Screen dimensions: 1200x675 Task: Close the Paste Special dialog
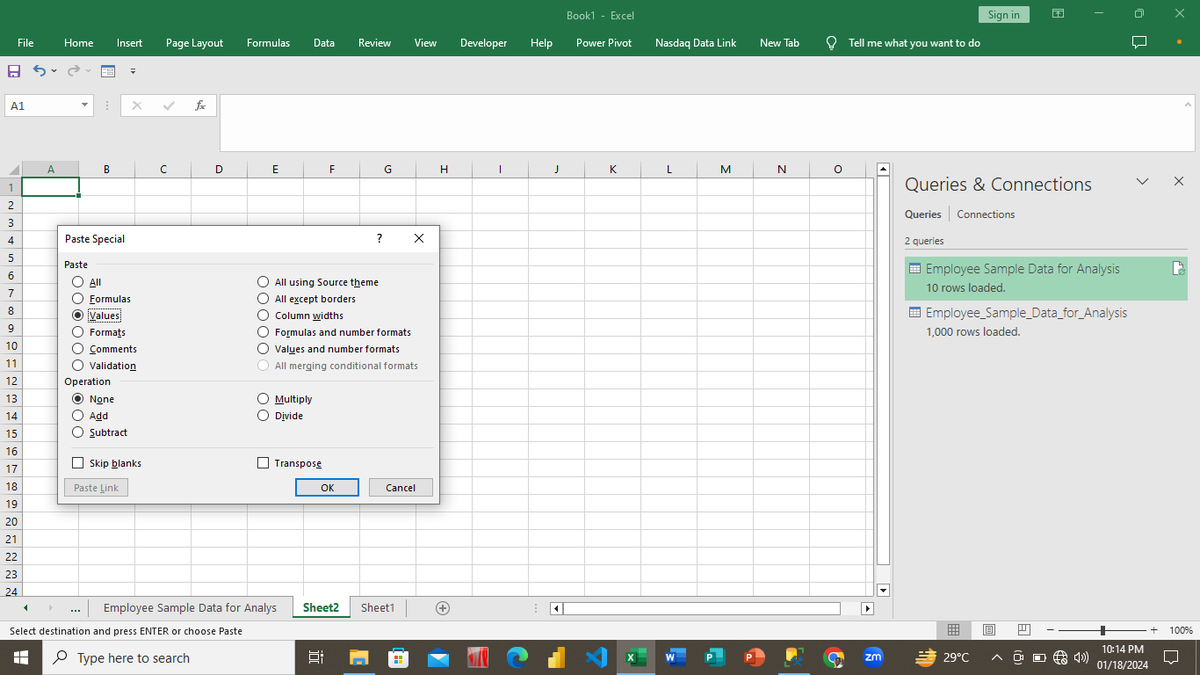pyautogui.click(x=418, y=238)
